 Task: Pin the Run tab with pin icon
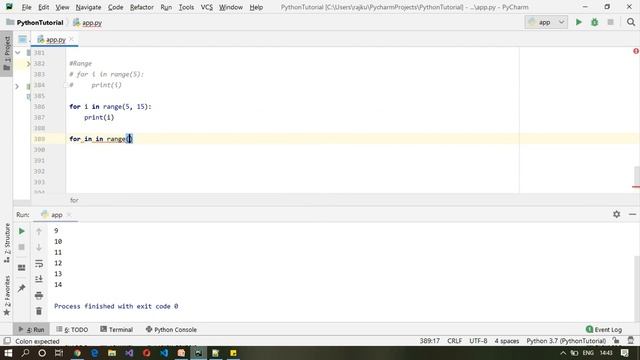tap(22, 288)
